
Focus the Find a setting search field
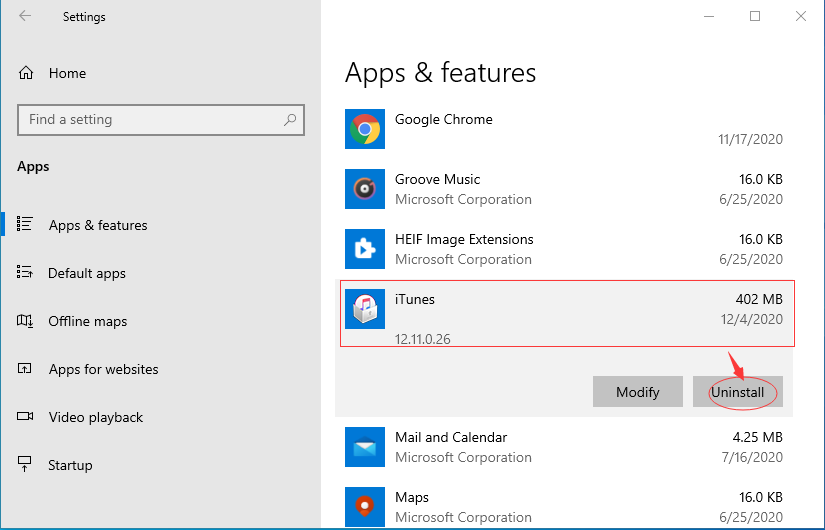(161, 120)
